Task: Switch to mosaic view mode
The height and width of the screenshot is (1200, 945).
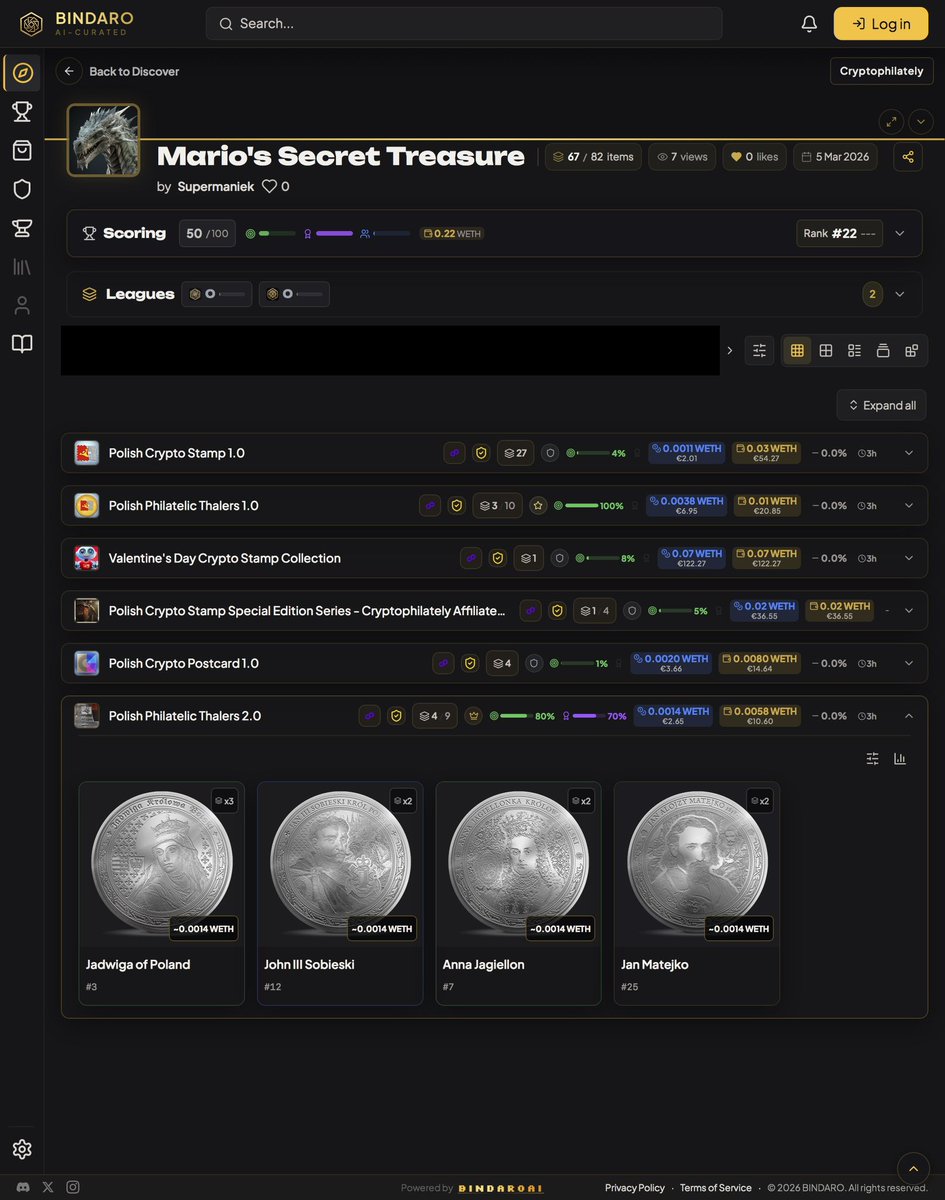Action: 911,350
